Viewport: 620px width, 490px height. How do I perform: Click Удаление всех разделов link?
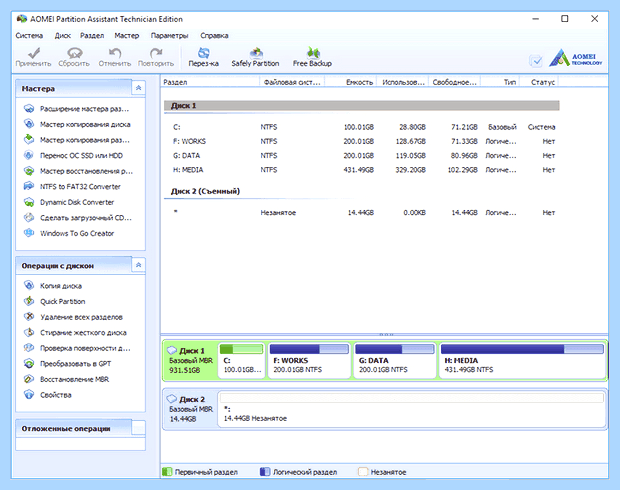point(81,317)
